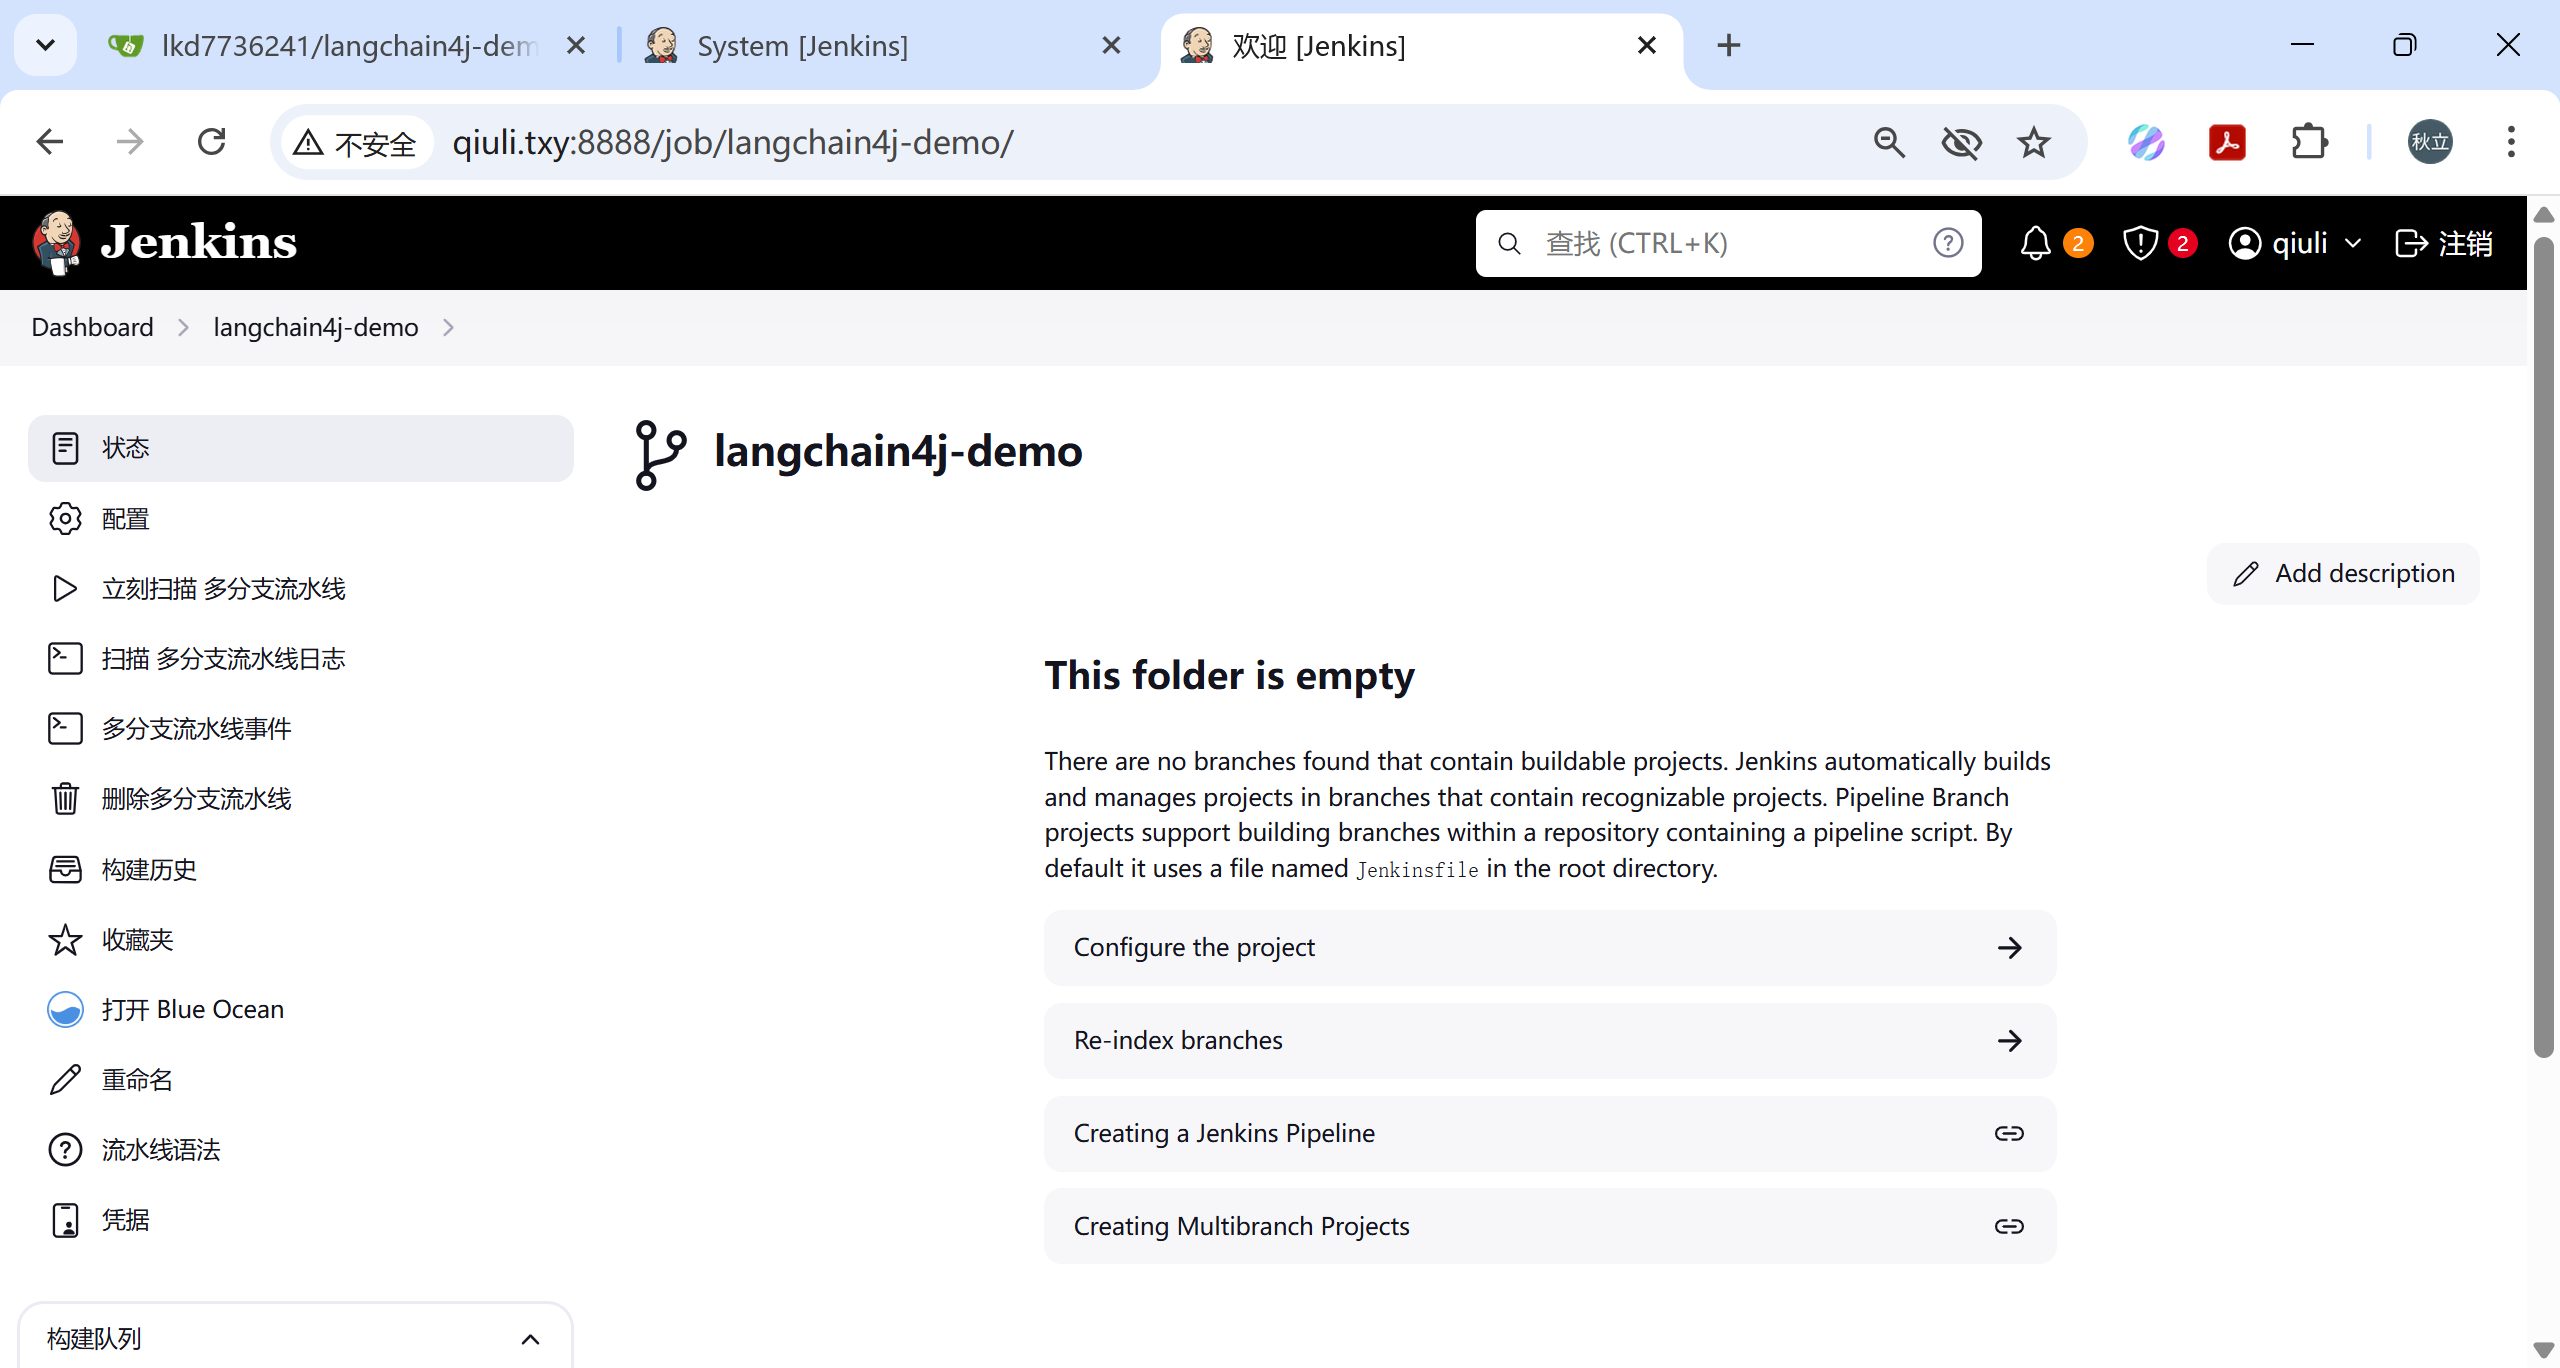Open tab search dropdown arrow
This screenshot has width=2560, height=1368.
tap(45, 45)
